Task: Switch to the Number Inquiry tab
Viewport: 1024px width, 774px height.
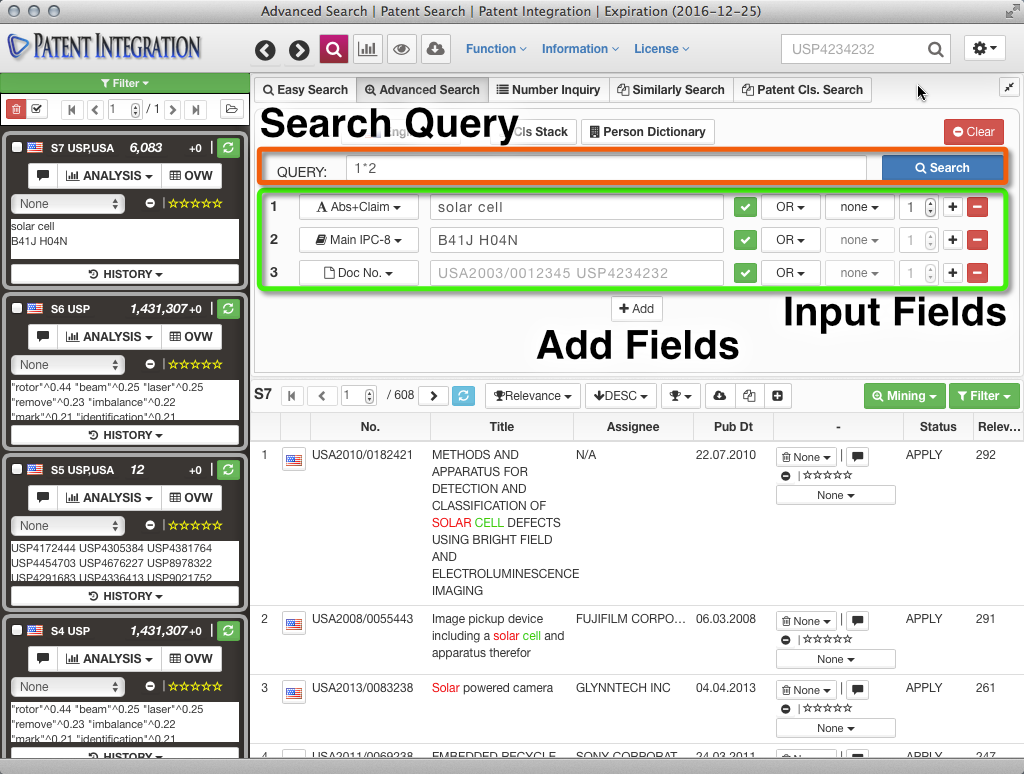Action: tap(549, 89)
